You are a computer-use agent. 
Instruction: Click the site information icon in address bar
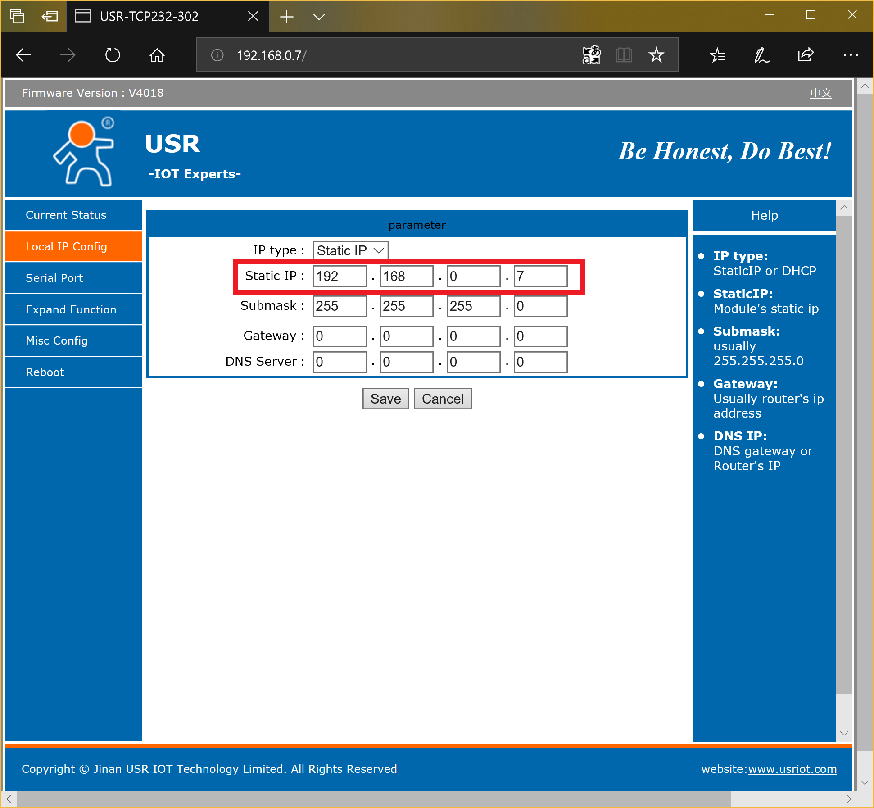pyautogui.click(x=217, y=55)
